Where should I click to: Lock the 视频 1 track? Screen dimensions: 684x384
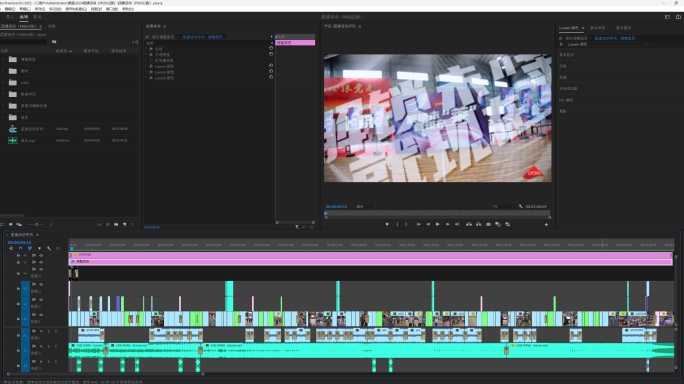tap(18, 319)
